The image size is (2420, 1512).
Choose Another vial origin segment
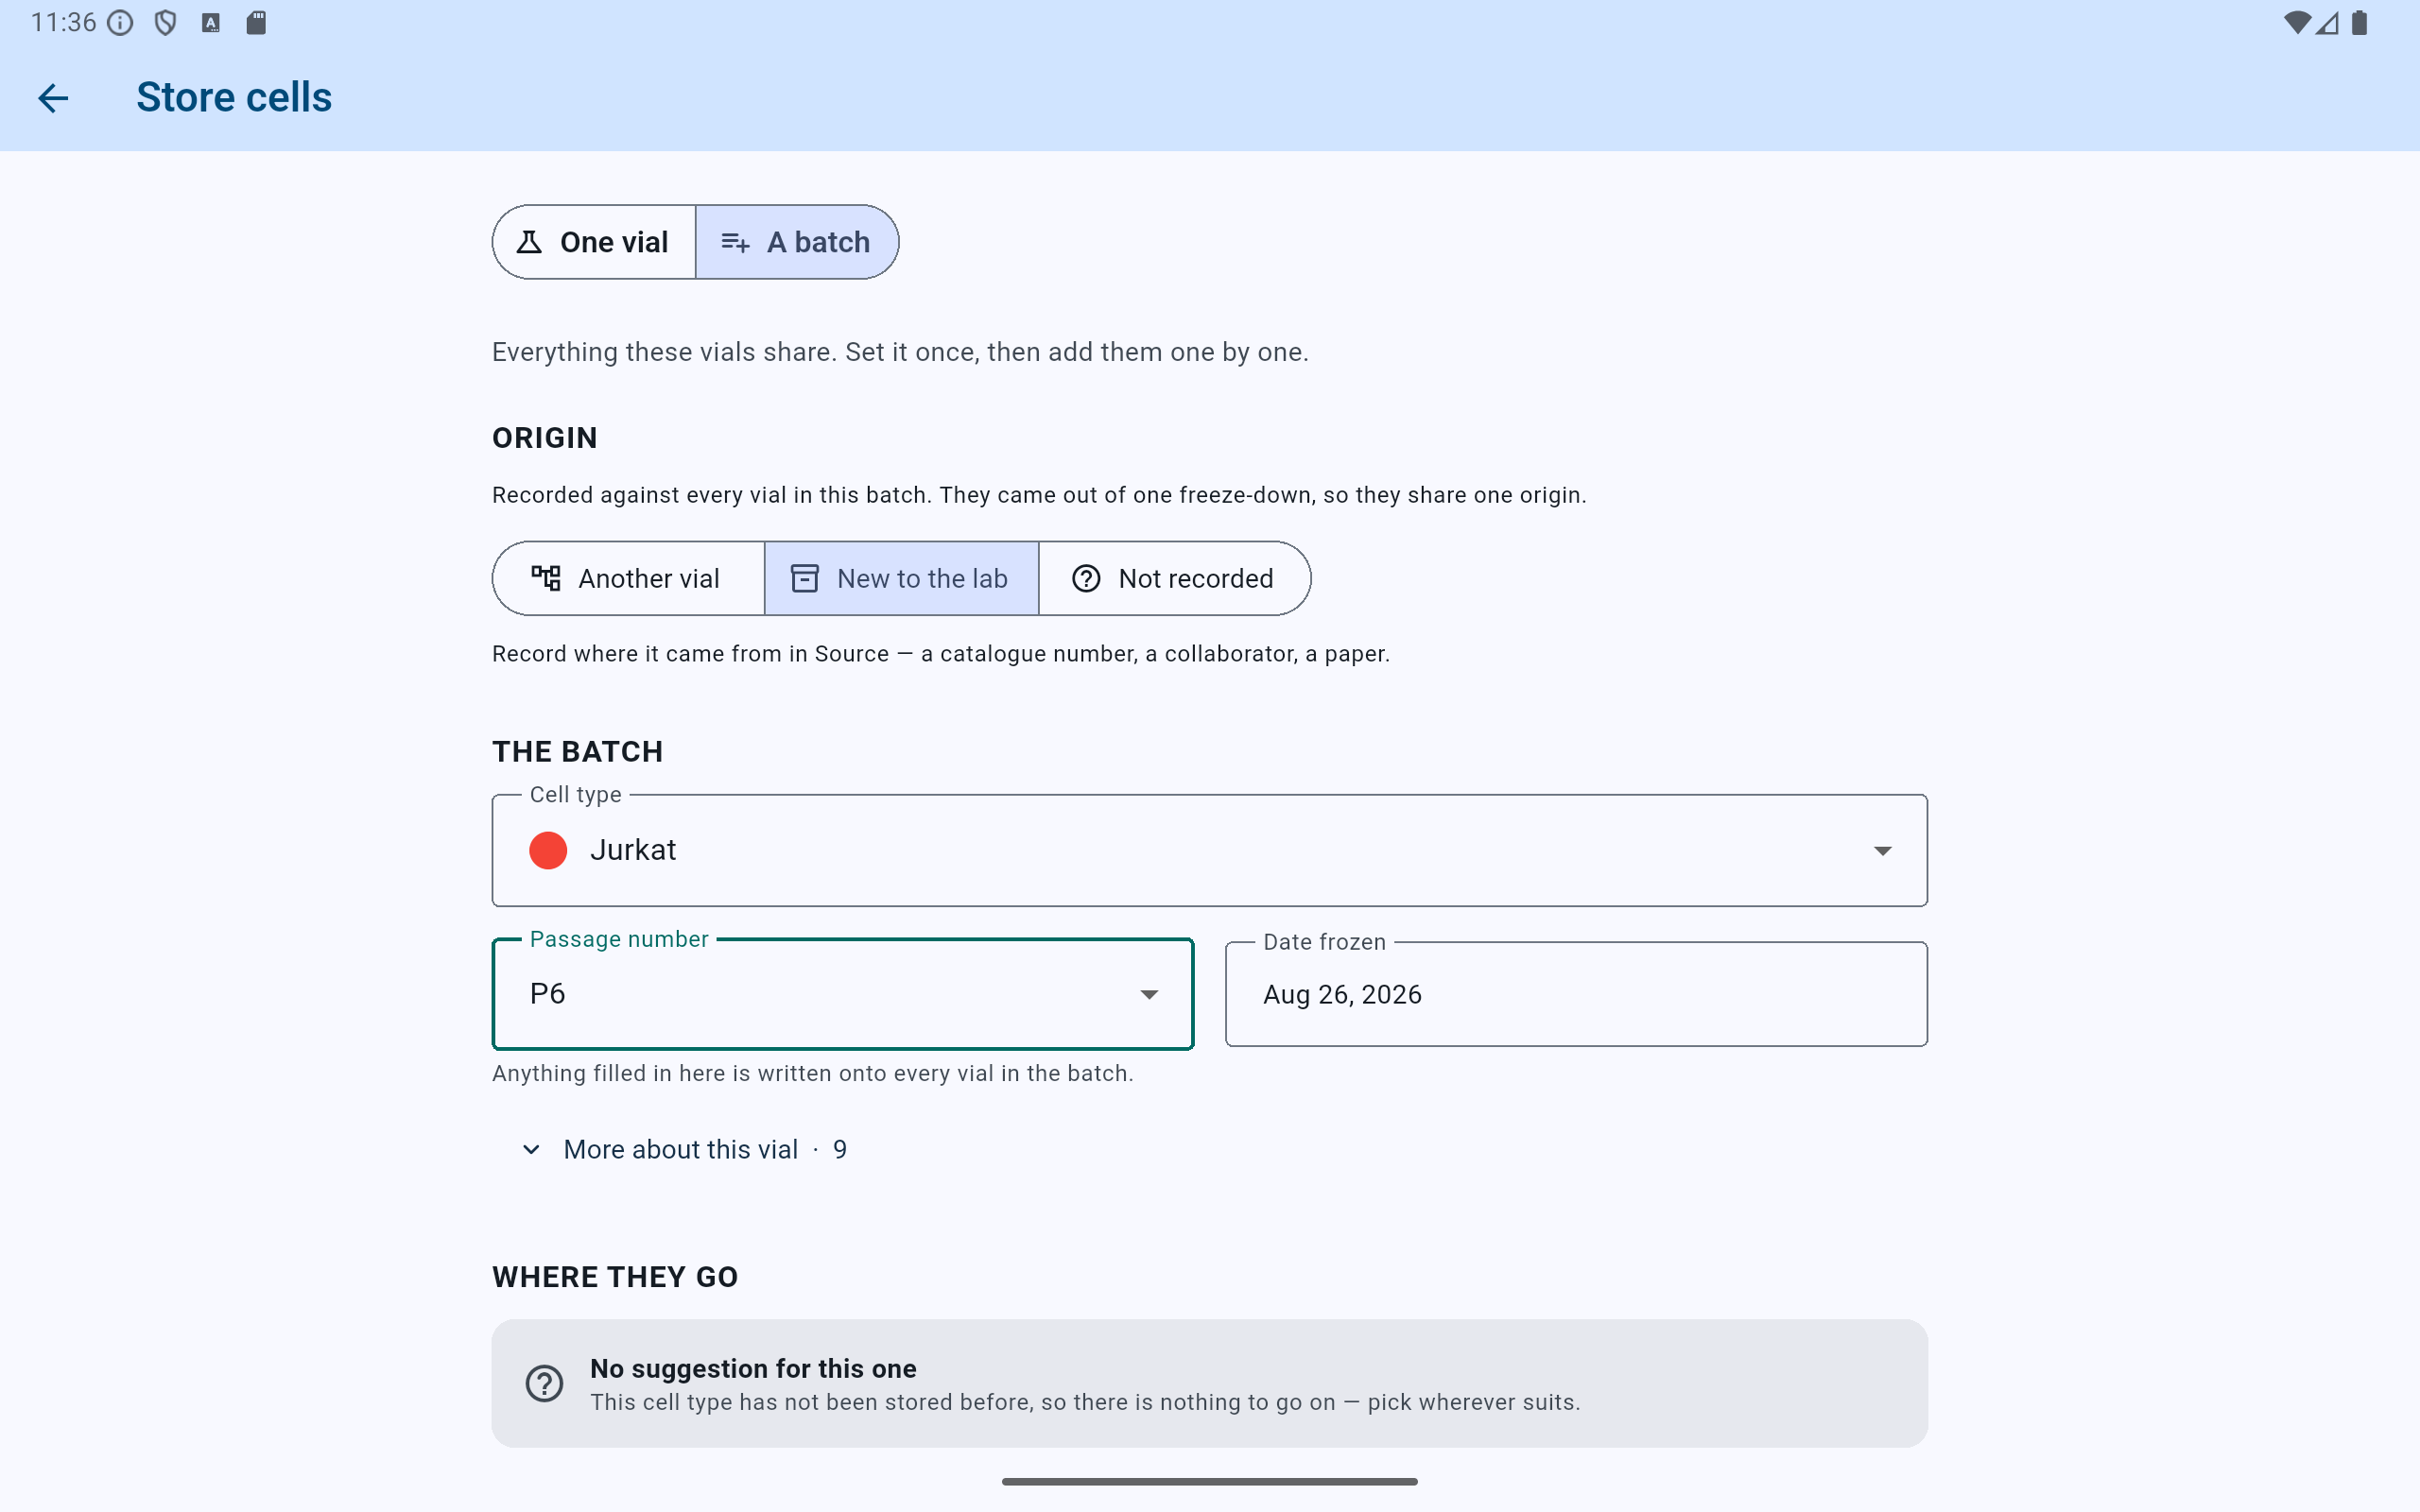629,578
